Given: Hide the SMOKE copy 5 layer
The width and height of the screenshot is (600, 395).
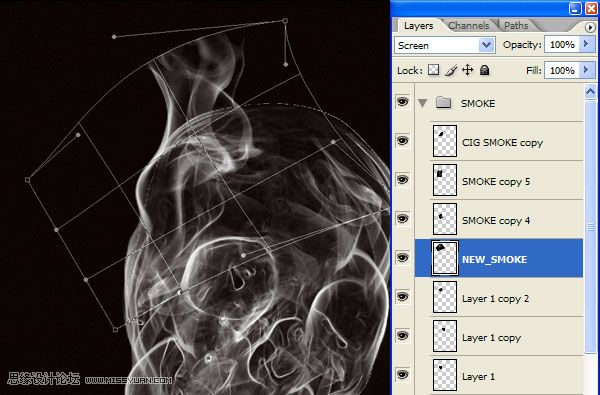Looking at the screenshot, I should [402, 180].
